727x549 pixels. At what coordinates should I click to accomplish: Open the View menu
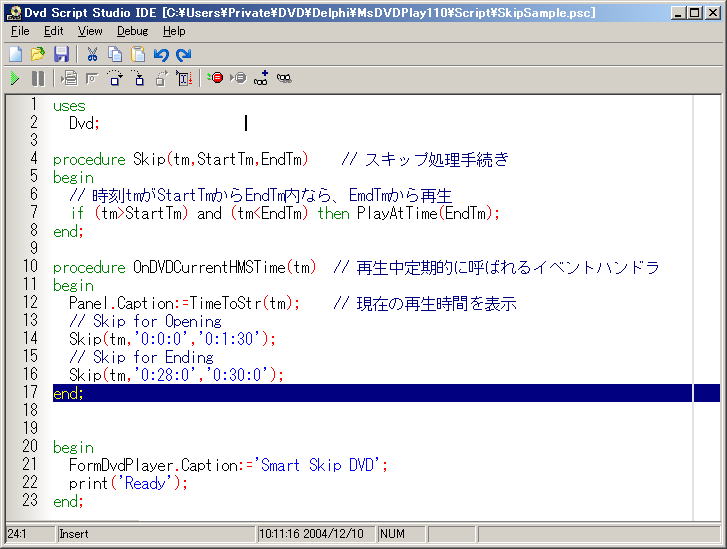[90, 31]
